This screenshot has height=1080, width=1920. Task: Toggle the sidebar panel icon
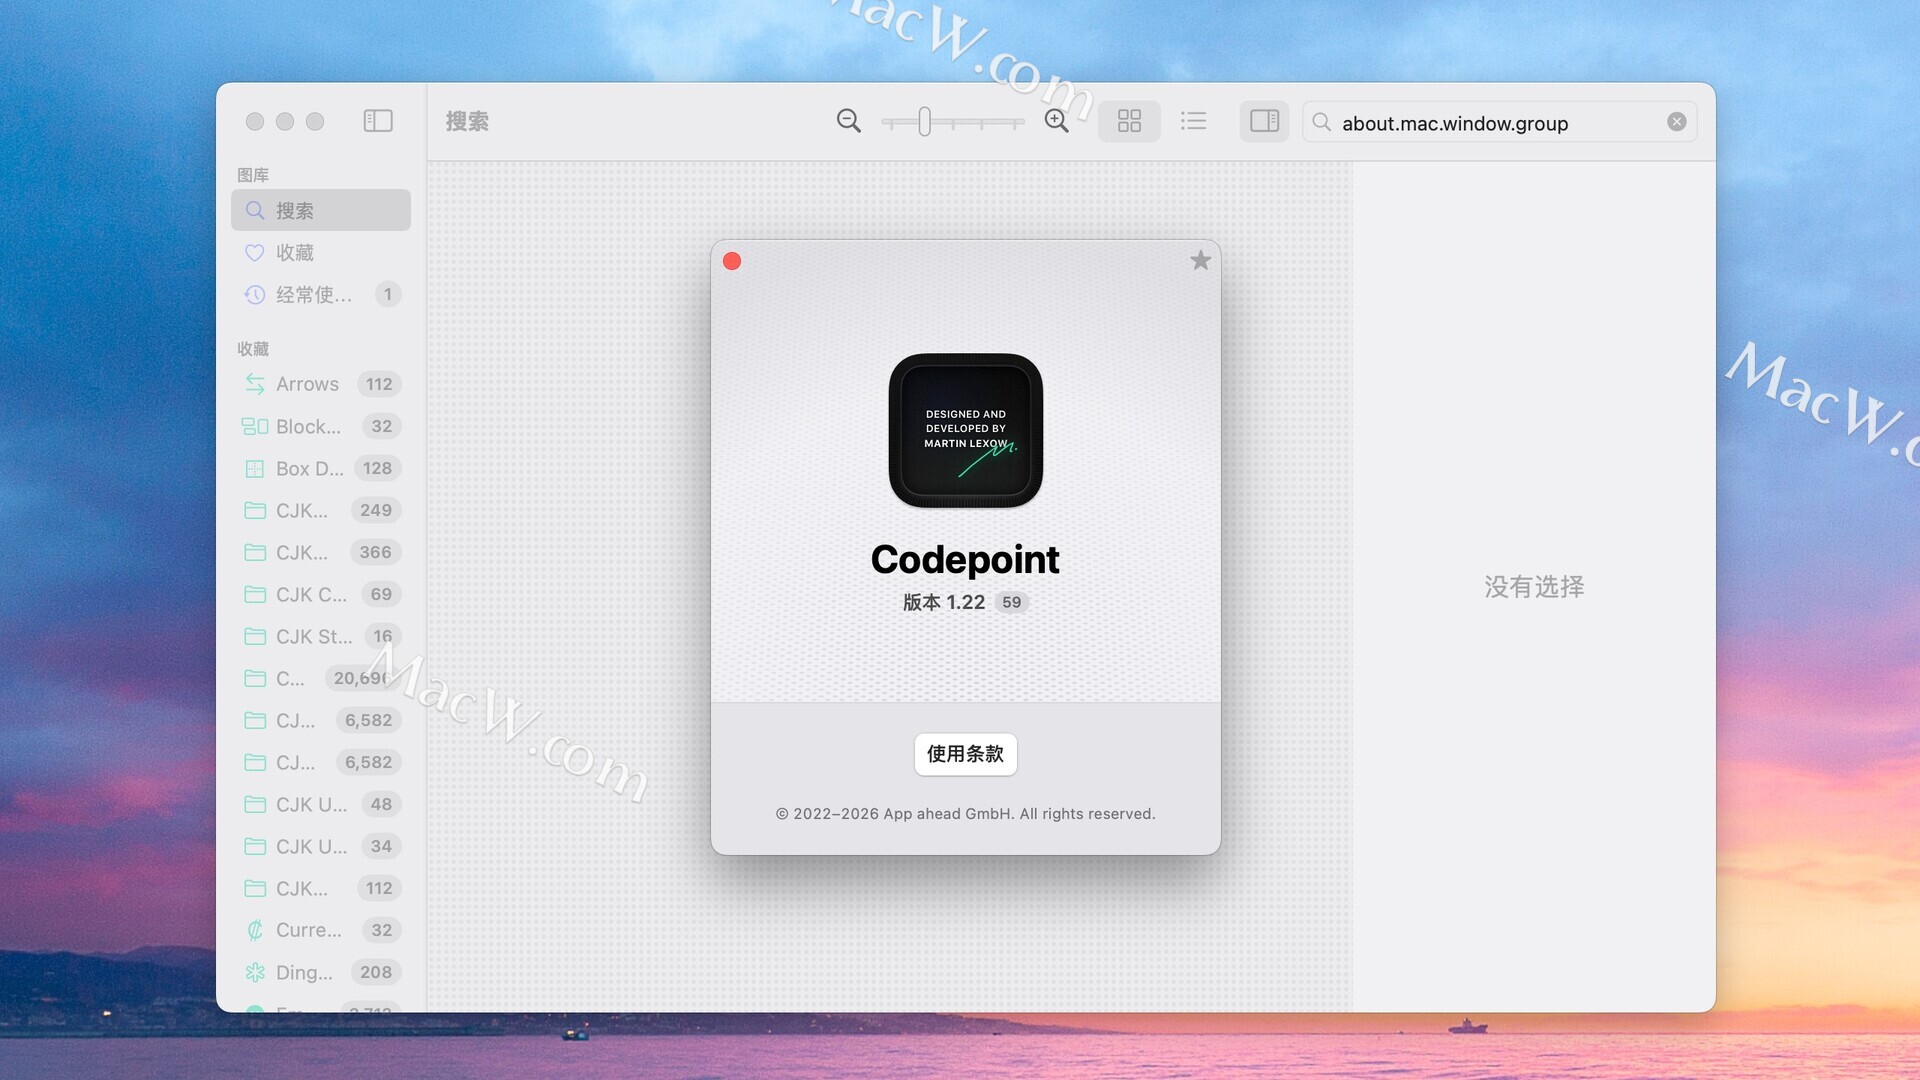pyautogui.click(x=377, y=121)
